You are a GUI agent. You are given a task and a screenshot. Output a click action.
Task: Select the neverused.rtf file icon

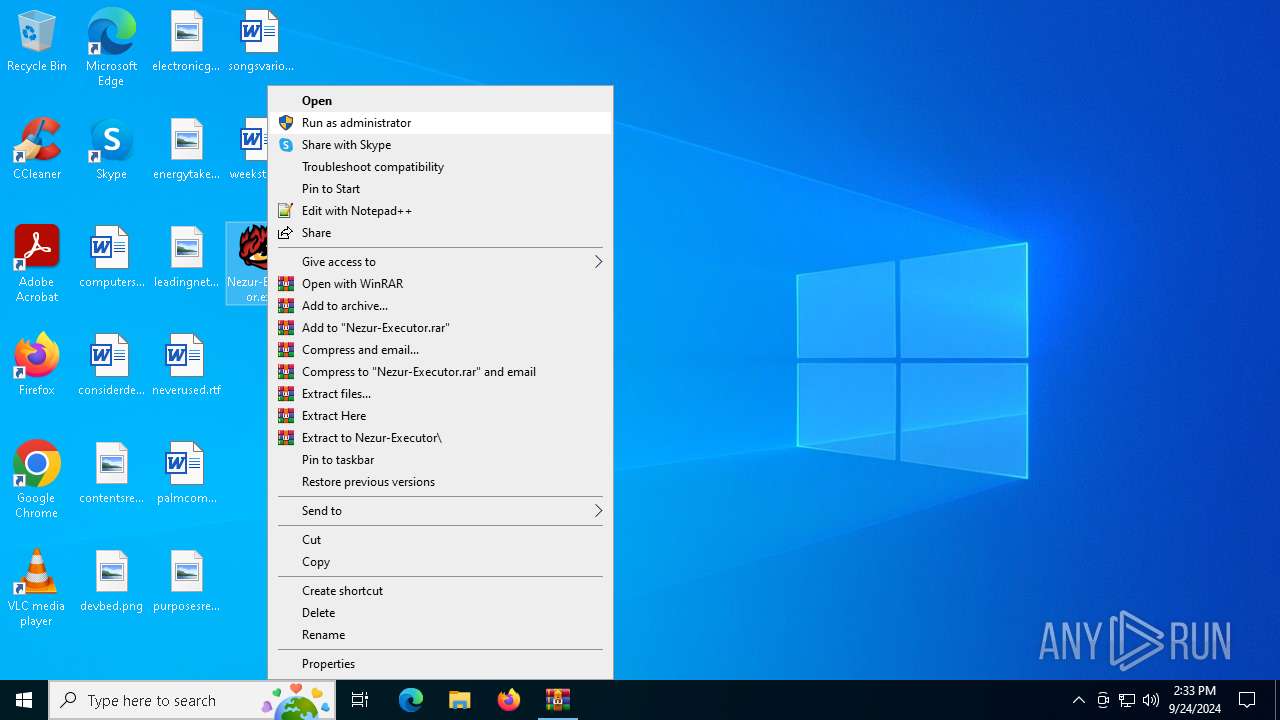(x=186, y=366)
